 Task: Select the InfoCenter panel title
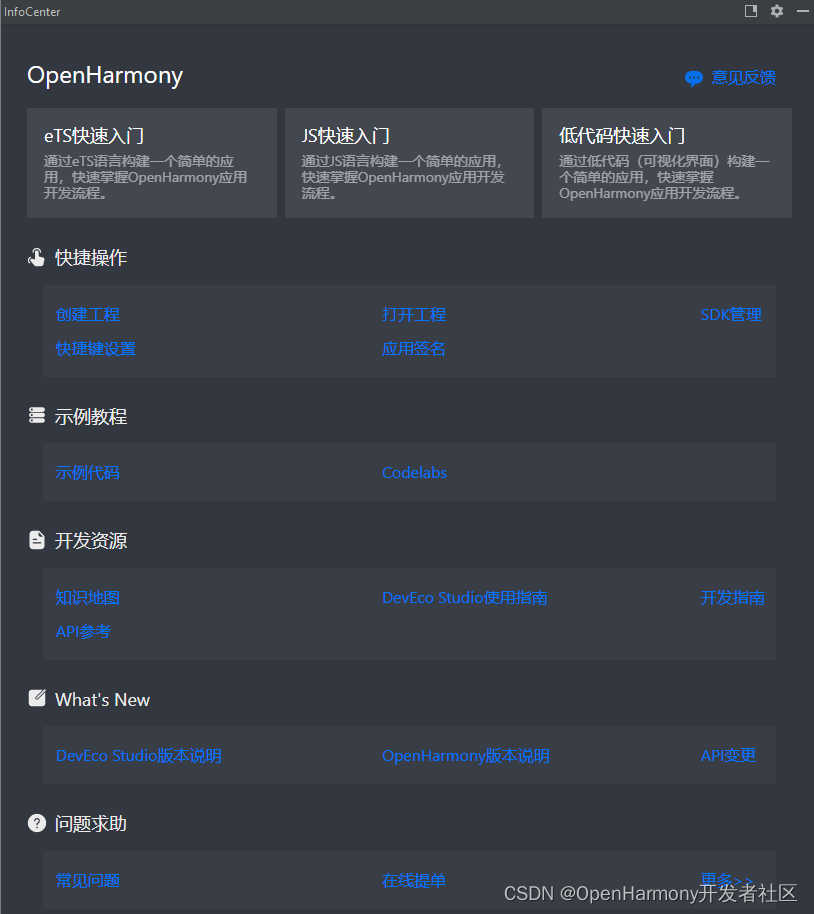tap(32, 12)
